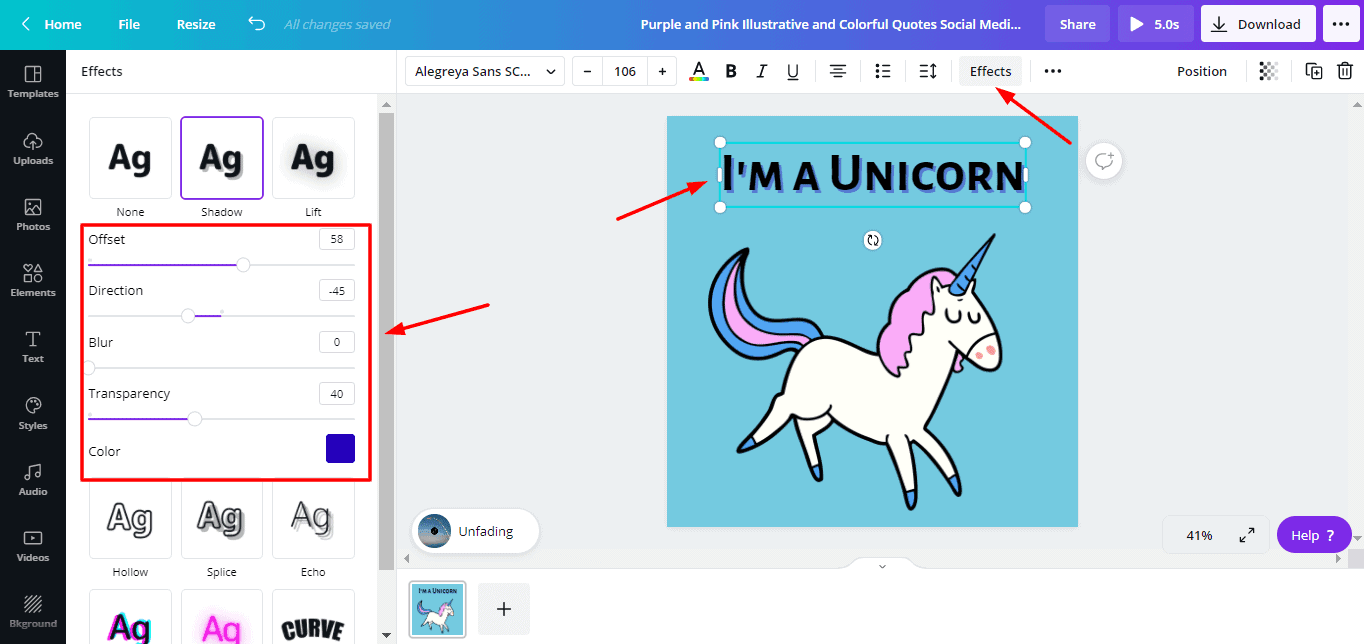Screen dimensions: 1364x644
Task: Click the bulleted list icon
Action: coord(882,71)
